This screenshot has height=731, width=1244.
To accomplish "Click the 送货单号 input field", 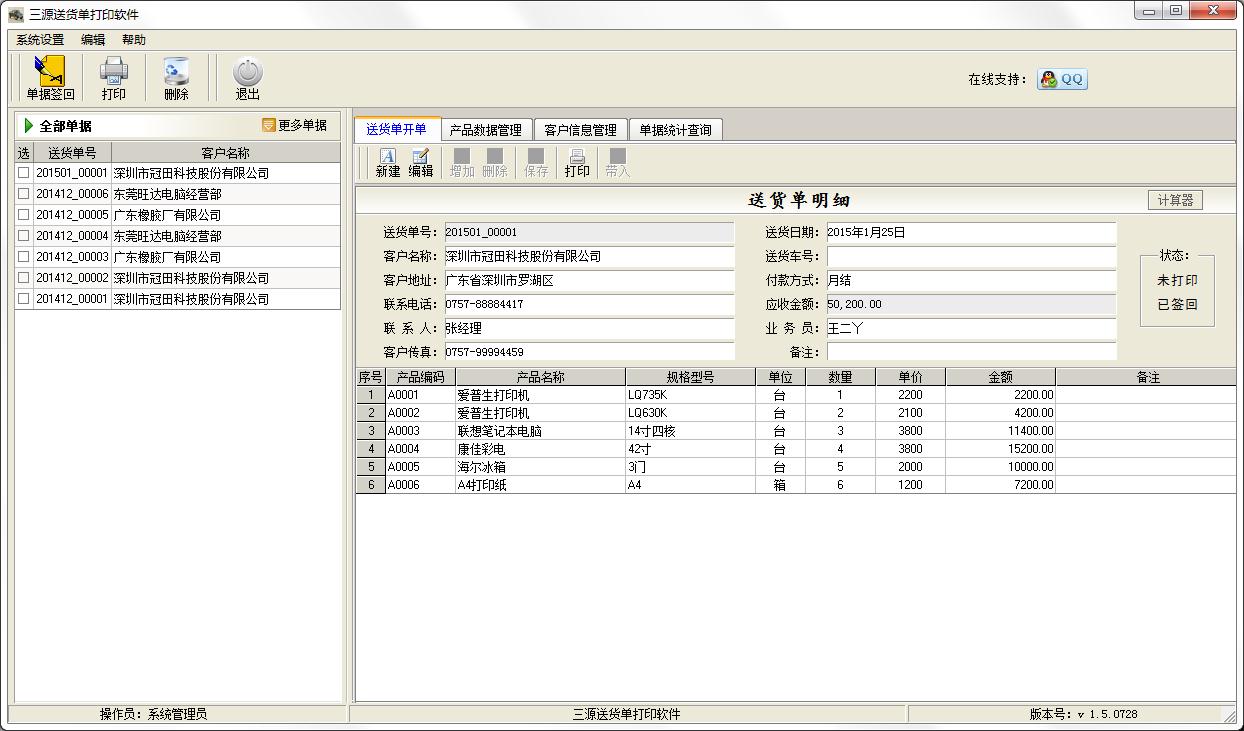I will pyautogui.click(x=589, y=232).
